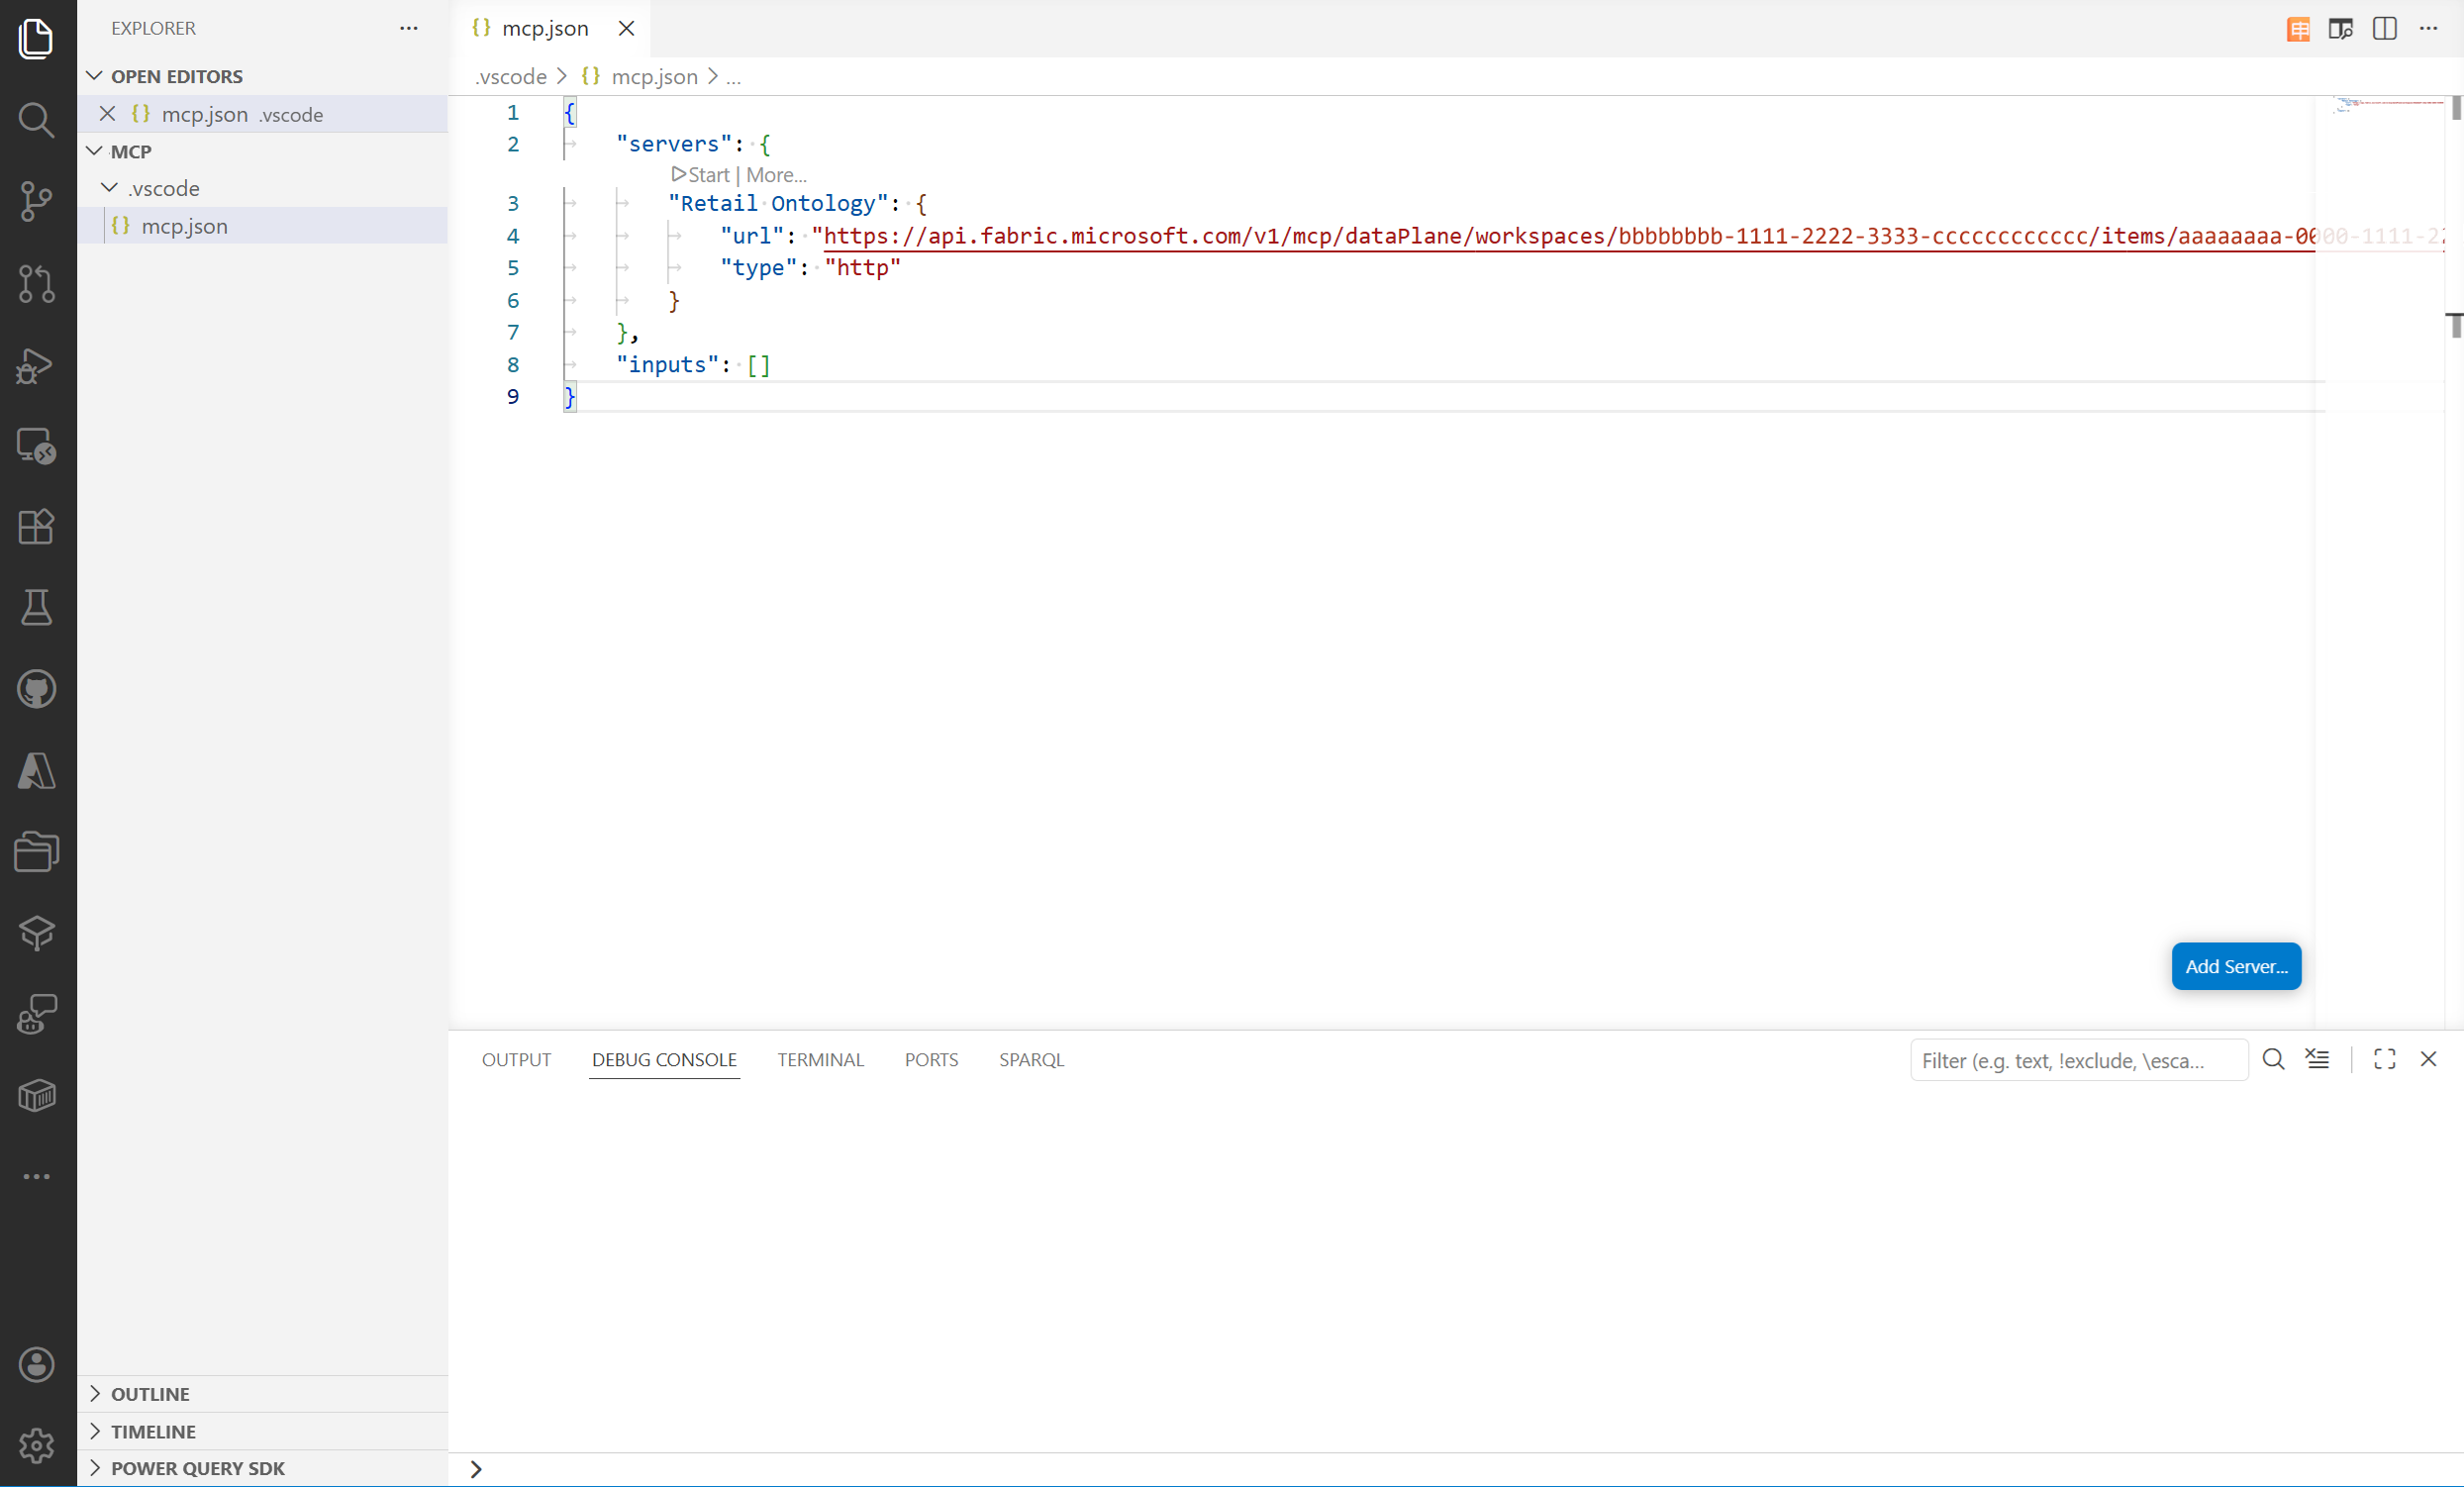Screen dimensions: 2464x1487
Task: Click More... code lens link
Action: 776,175
